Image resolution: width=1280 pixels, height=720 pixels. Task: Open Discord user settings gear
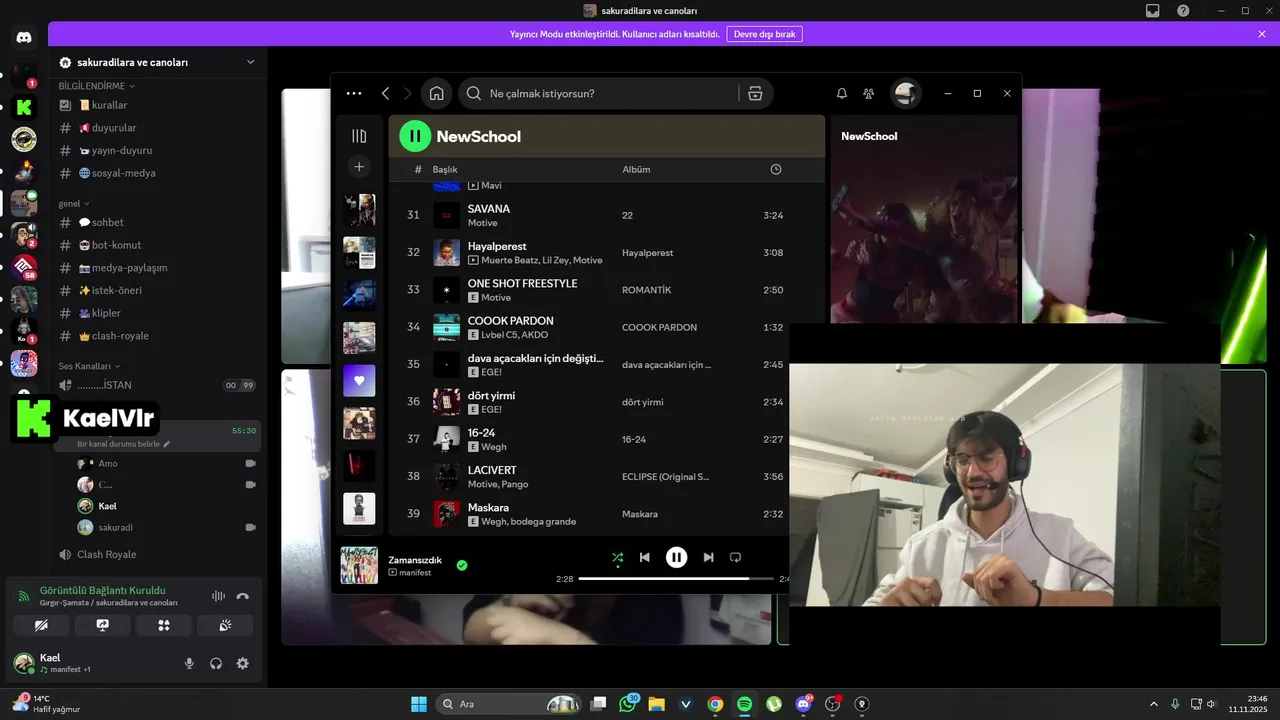coord(242,663)
